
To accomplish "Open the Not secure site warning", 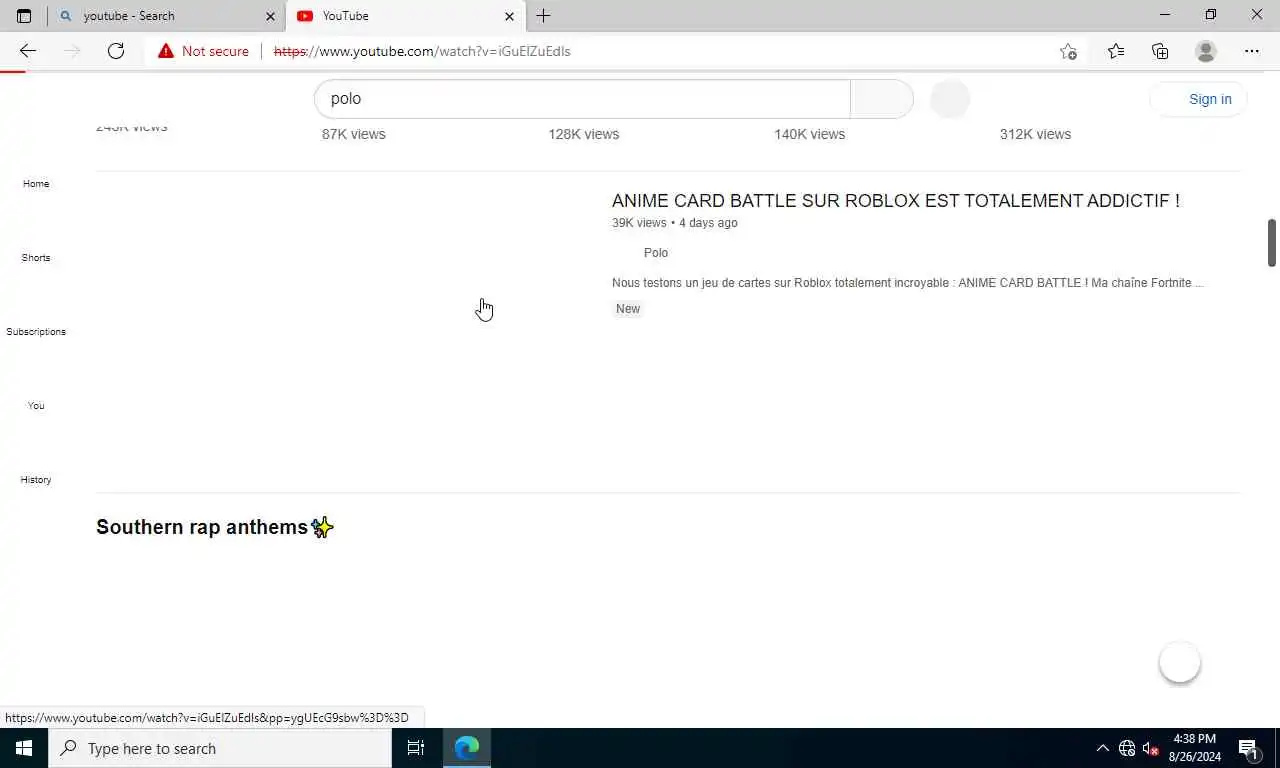I will [203, 51].
